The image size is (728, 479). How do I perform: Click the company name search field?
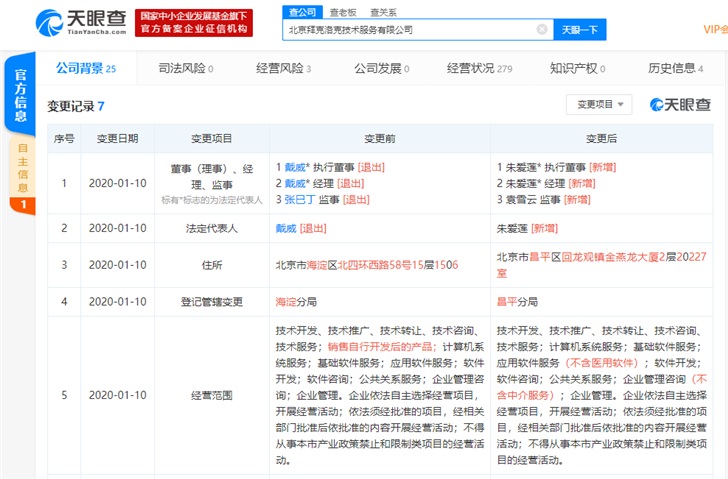click(x=410, y=30)
